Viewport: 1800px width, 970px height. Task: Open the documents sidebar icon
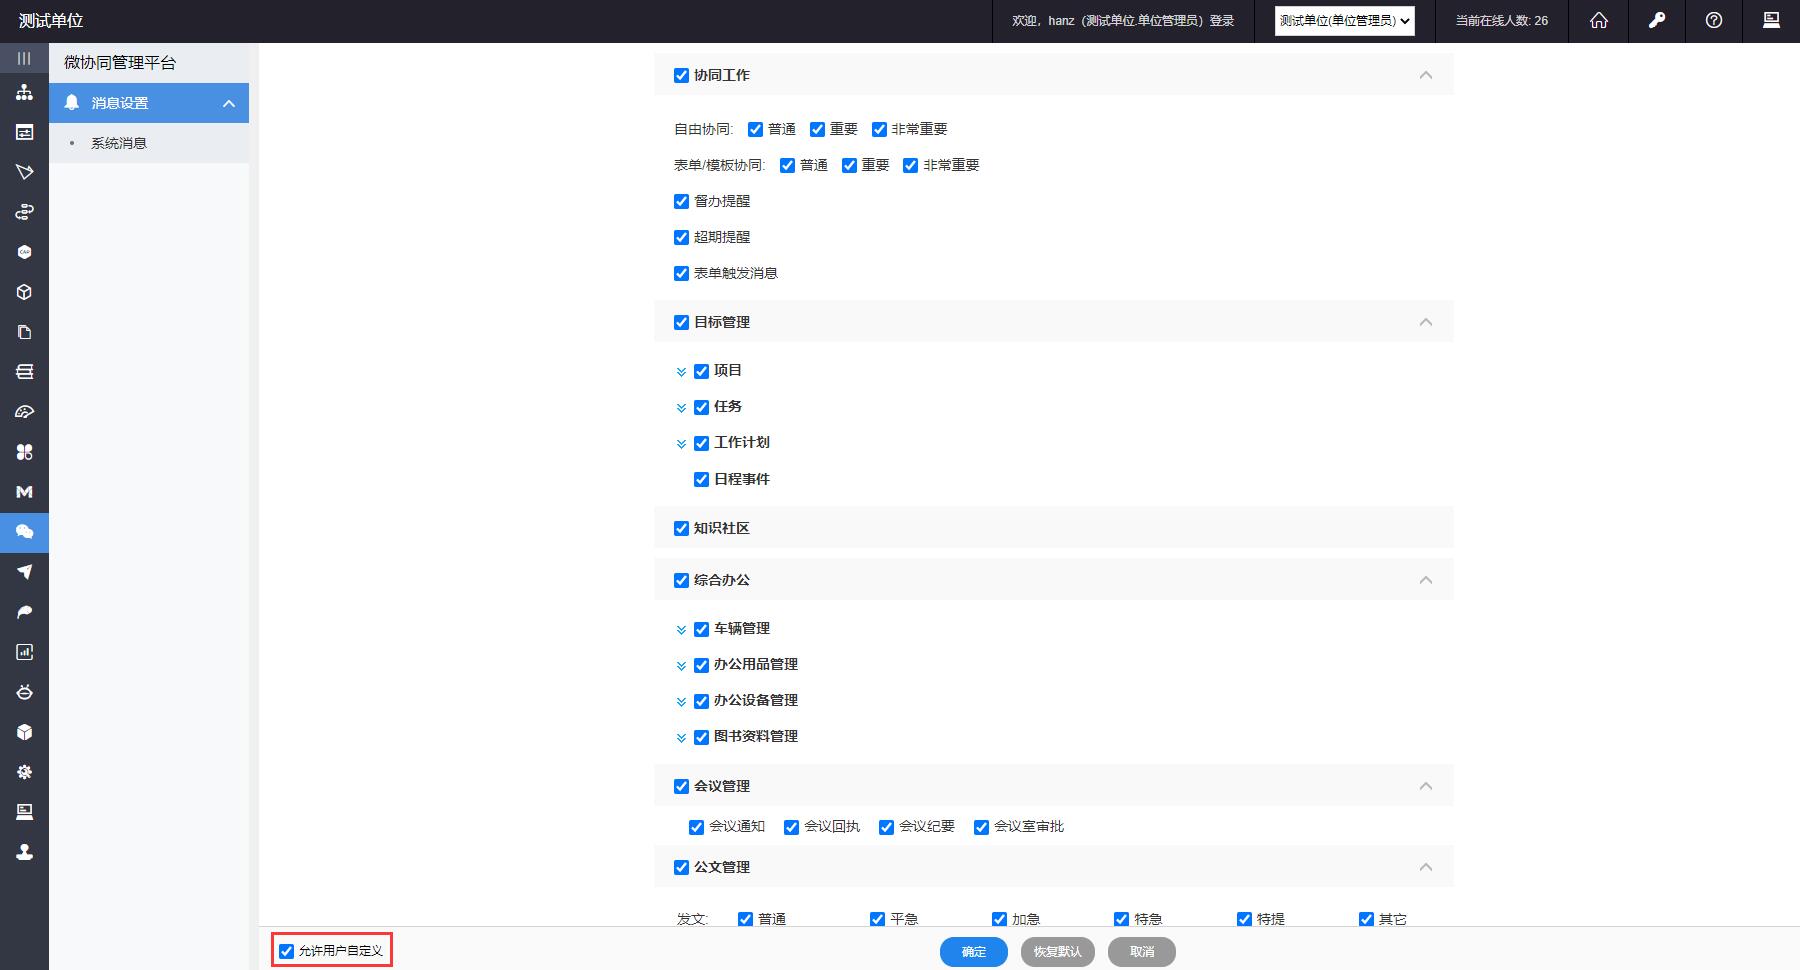point(24,332)
